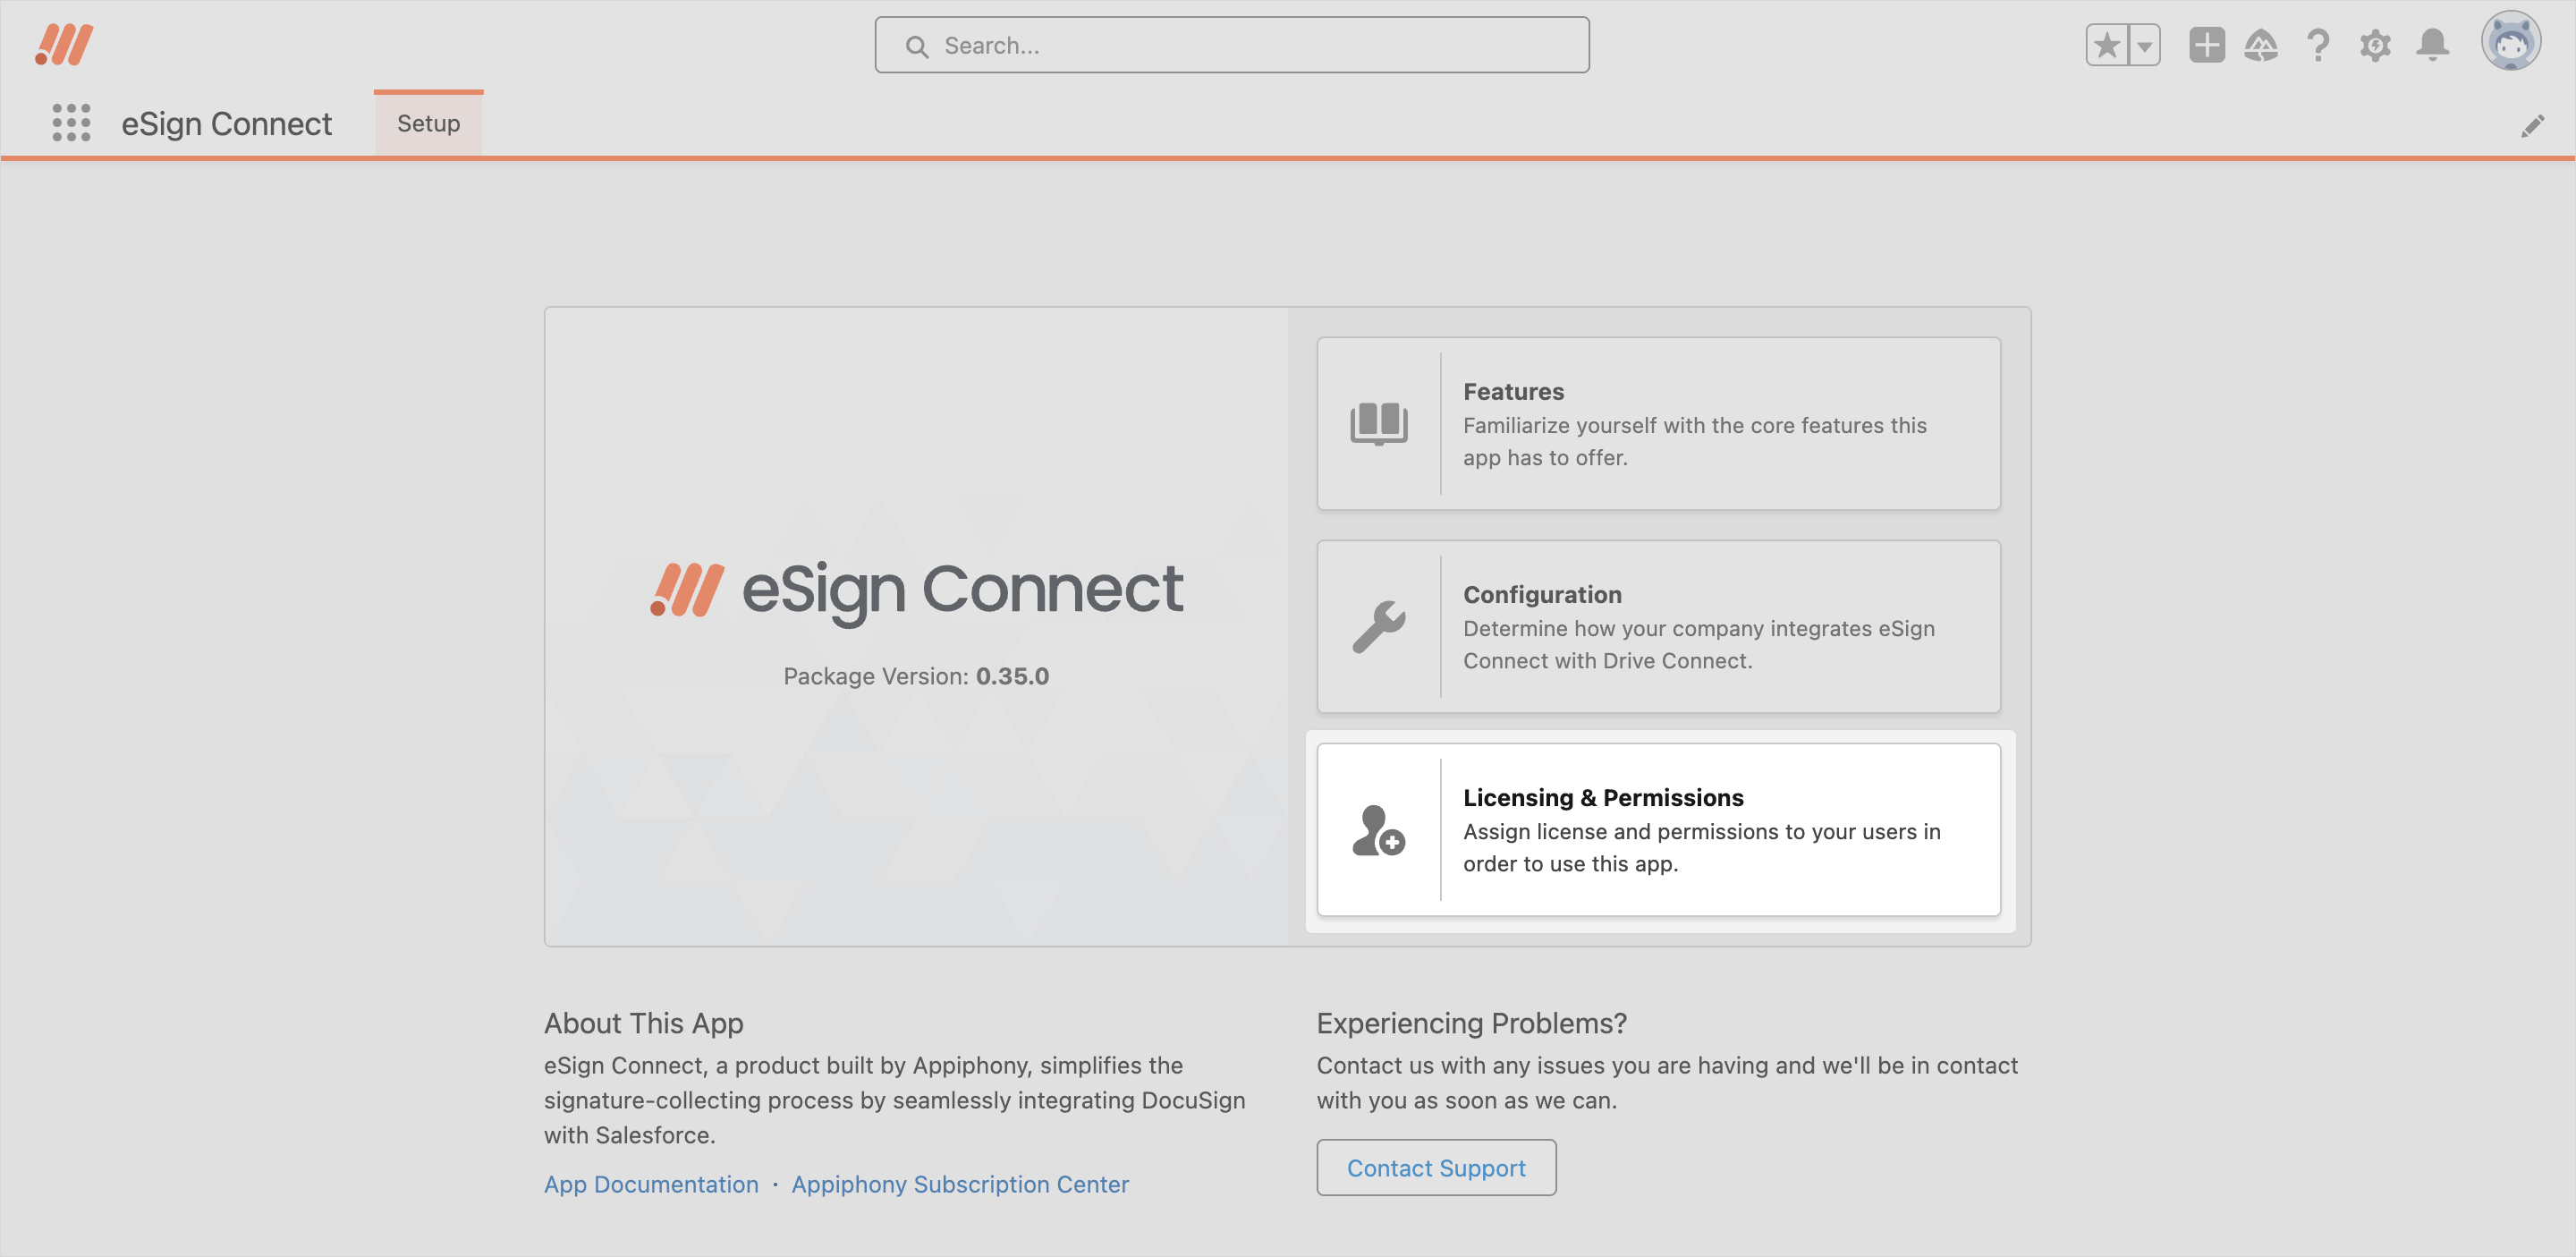This screenshot has width=2576, height=1257.
Task: Open the Appiphony Subscription Center link
Action: point(960,1184)
